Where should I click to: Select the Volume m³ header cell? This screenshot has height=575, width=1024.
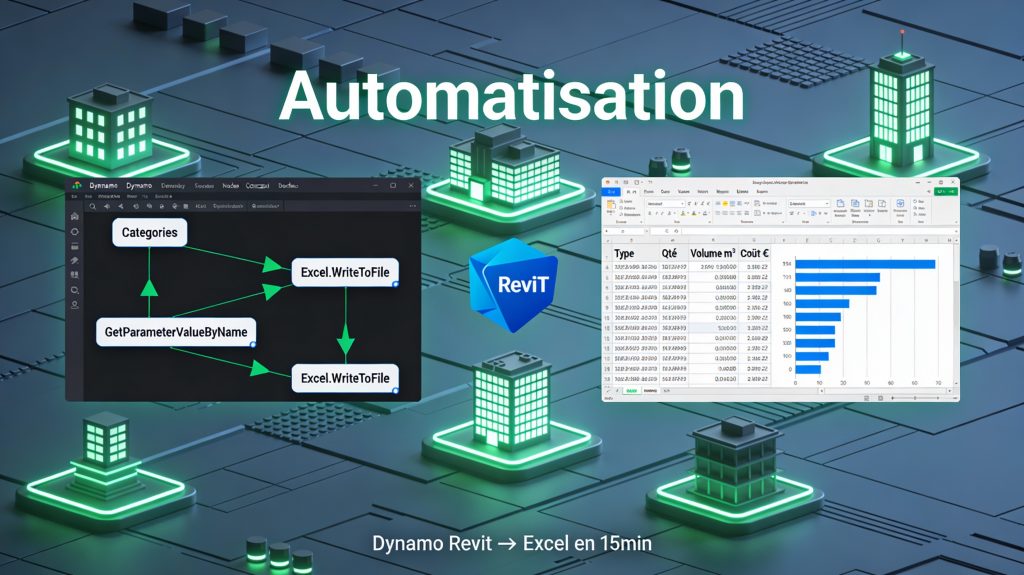712,254
